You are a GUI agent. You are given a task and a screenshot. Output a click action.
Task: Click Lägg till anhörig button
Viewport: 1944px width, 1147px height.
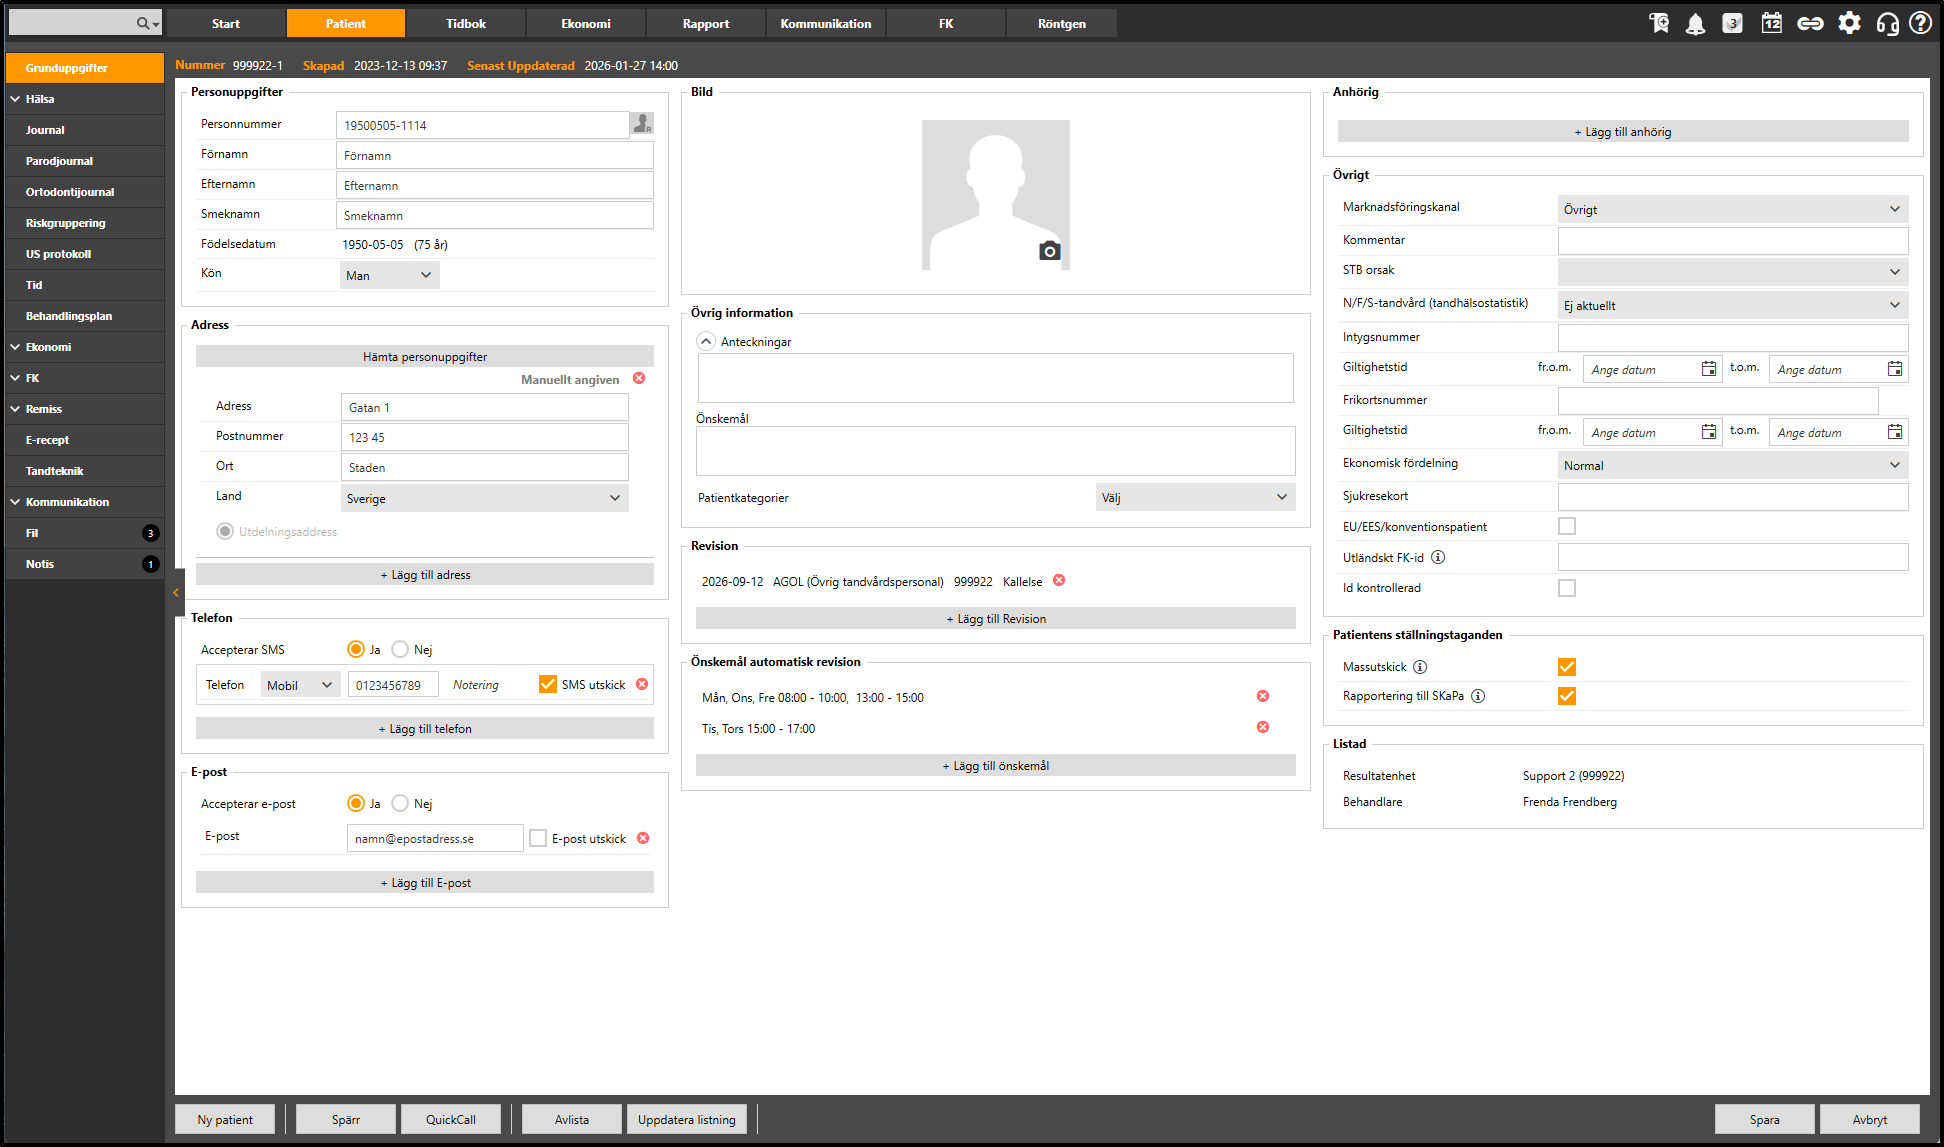[x=1622, y=132]
